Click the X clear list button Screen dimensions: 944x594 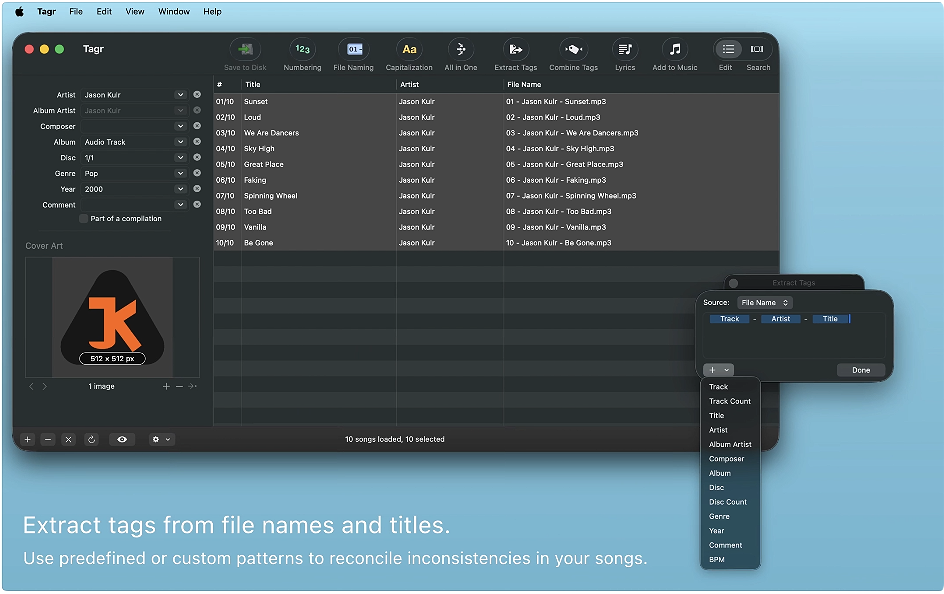(x=68, y=439)
